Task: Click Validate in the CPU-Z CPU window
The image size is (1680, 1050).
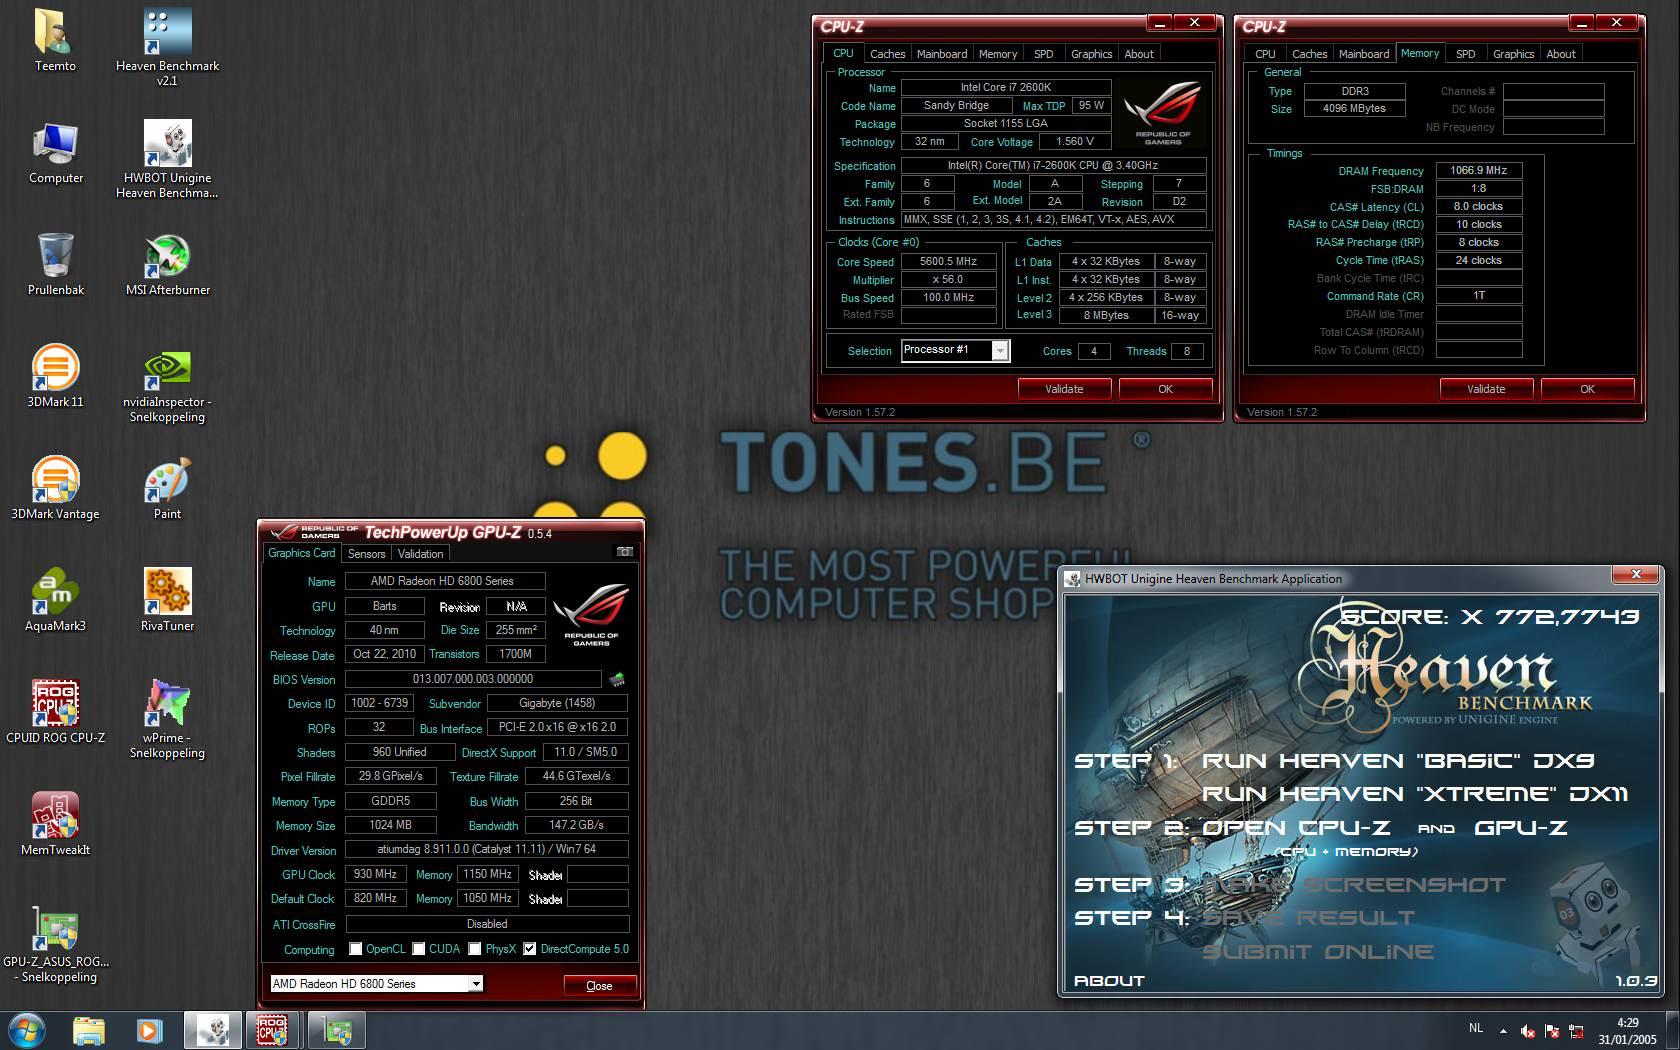Action: coord(1064,389)
